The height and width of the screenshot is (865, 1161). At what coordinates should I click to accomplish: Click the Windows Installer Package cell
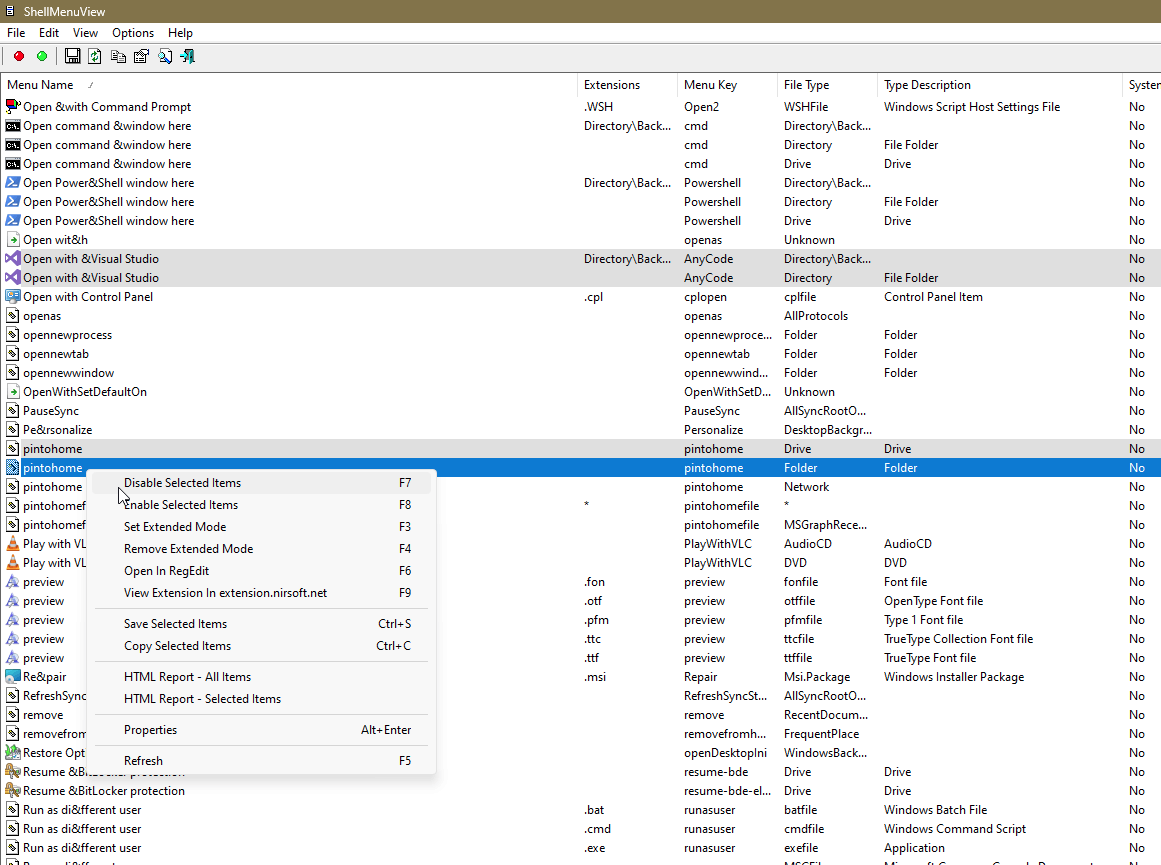(954, 677)
